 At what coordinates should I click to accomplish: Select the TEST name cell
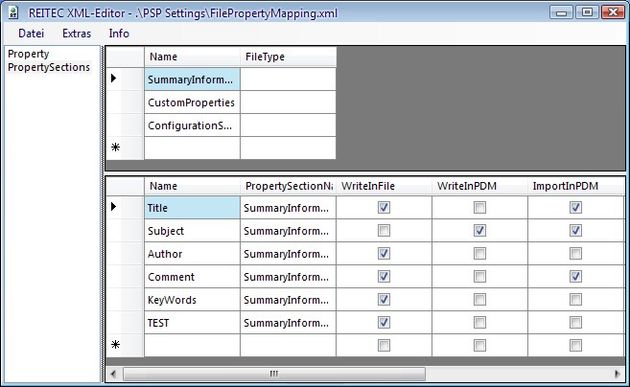192,322
